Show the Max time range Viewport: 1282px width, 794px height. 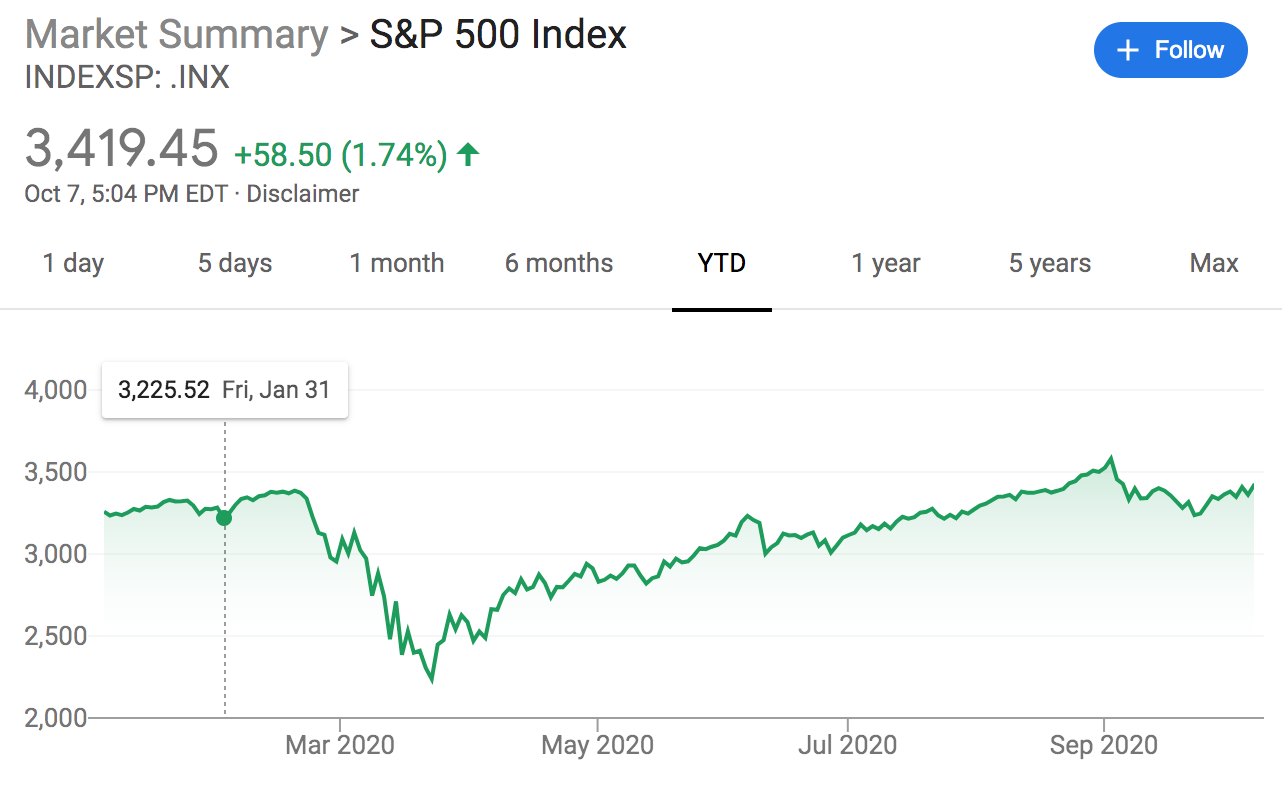[1214, 264]
